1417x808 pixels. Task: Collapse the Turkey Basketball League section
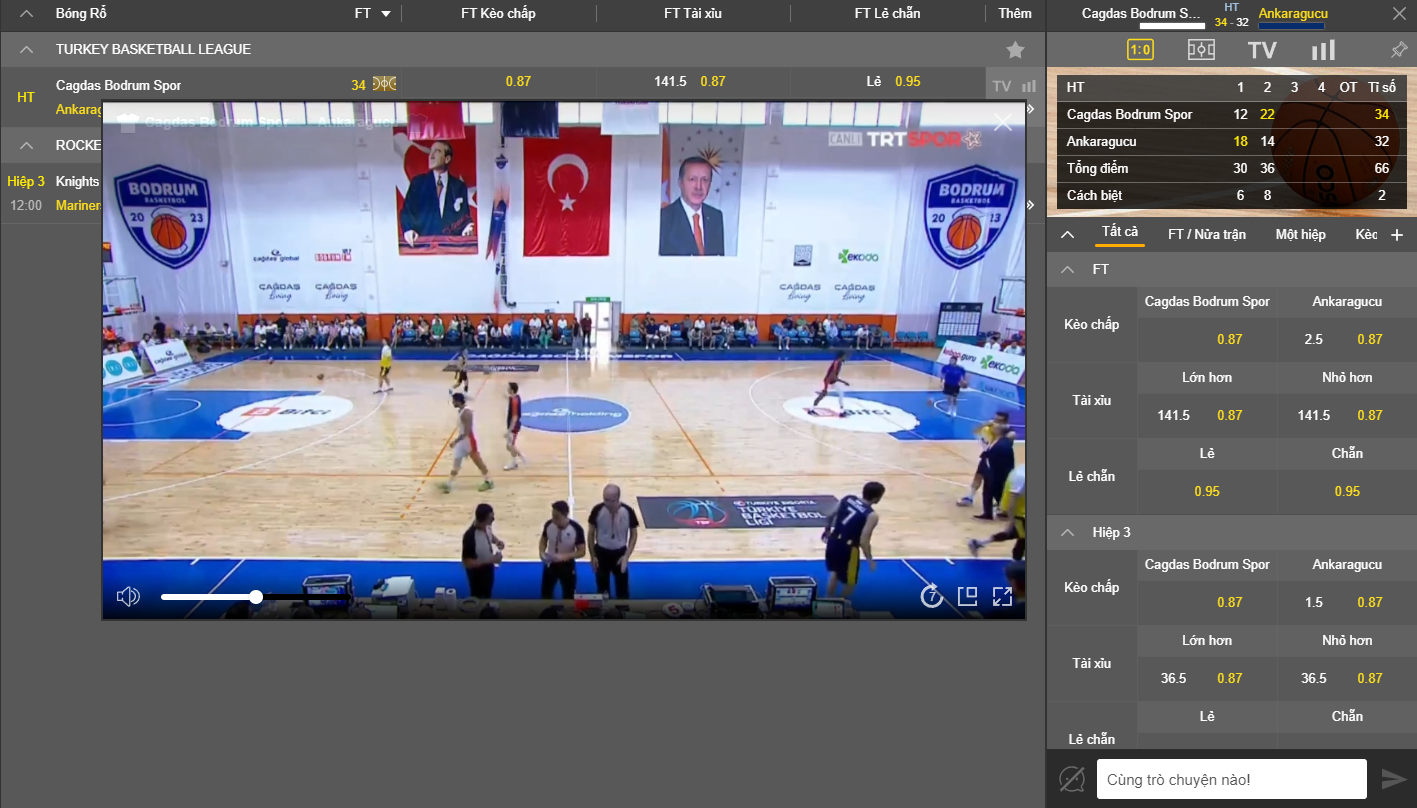point(27,50)
